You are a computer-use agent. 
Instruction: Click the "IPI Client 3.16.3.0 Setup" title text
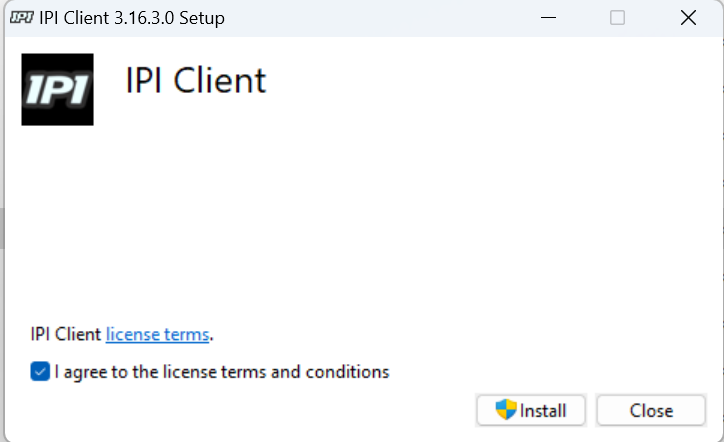click(x=131, y=18)
